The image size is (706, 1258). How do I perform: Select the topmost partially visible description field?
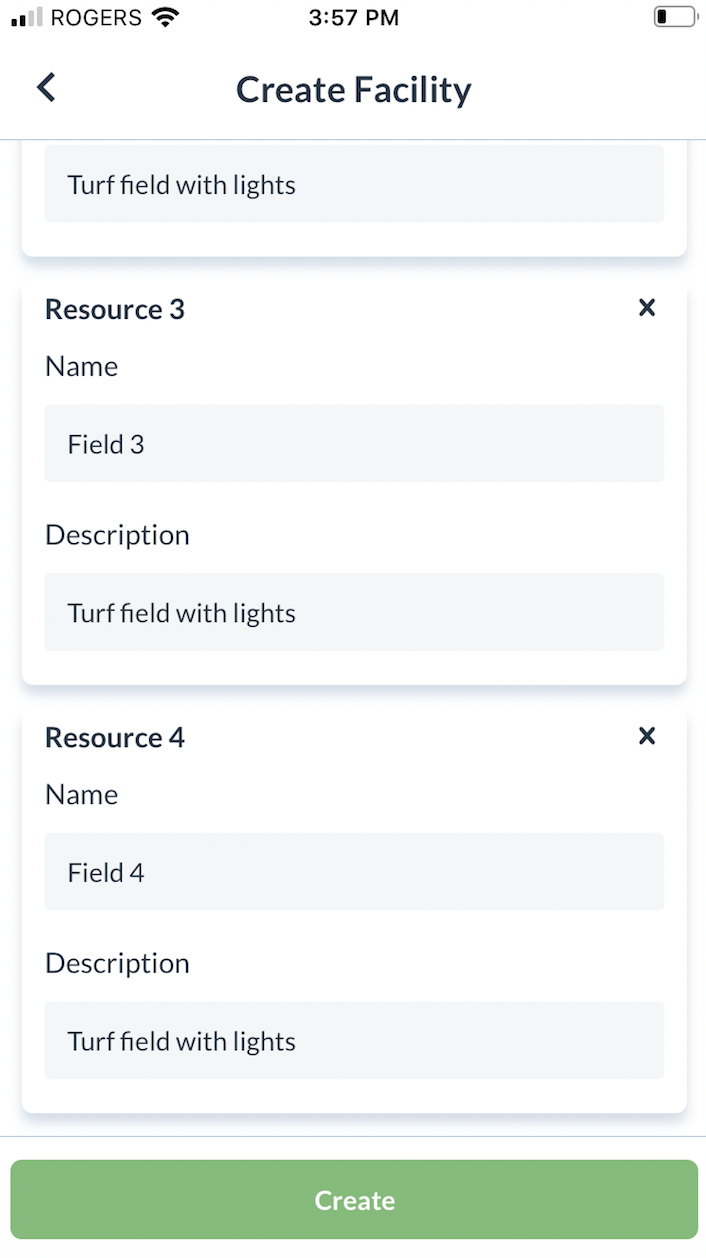(354, 185)
